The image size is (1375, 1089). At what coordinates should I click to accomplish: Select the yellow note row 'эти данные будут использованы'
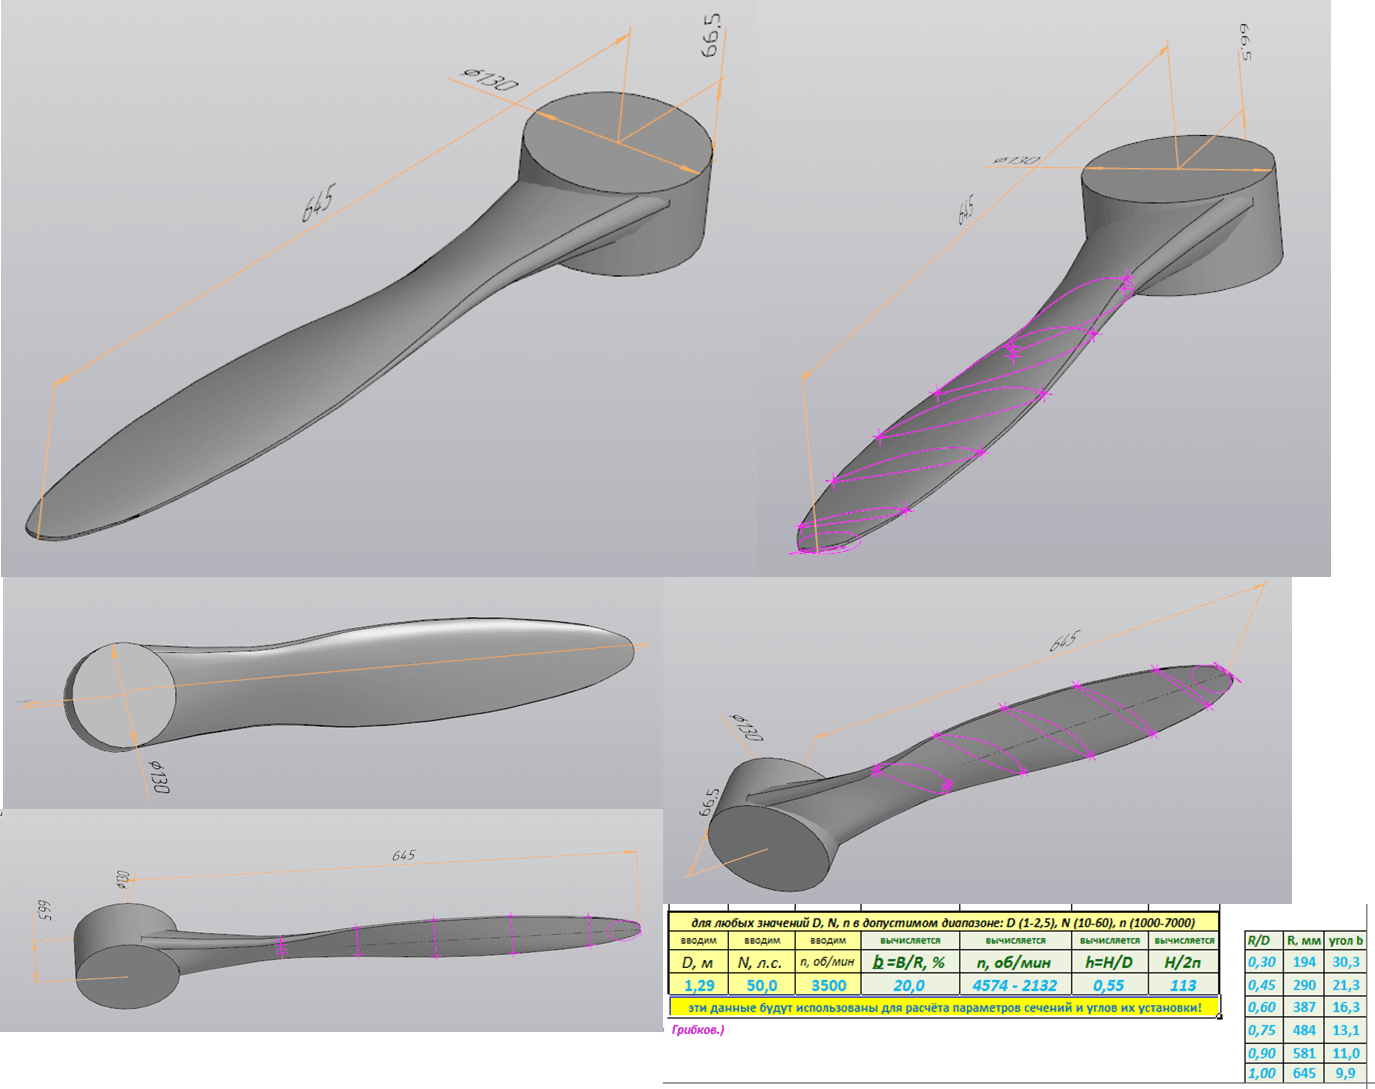[x=943, y=1007]
